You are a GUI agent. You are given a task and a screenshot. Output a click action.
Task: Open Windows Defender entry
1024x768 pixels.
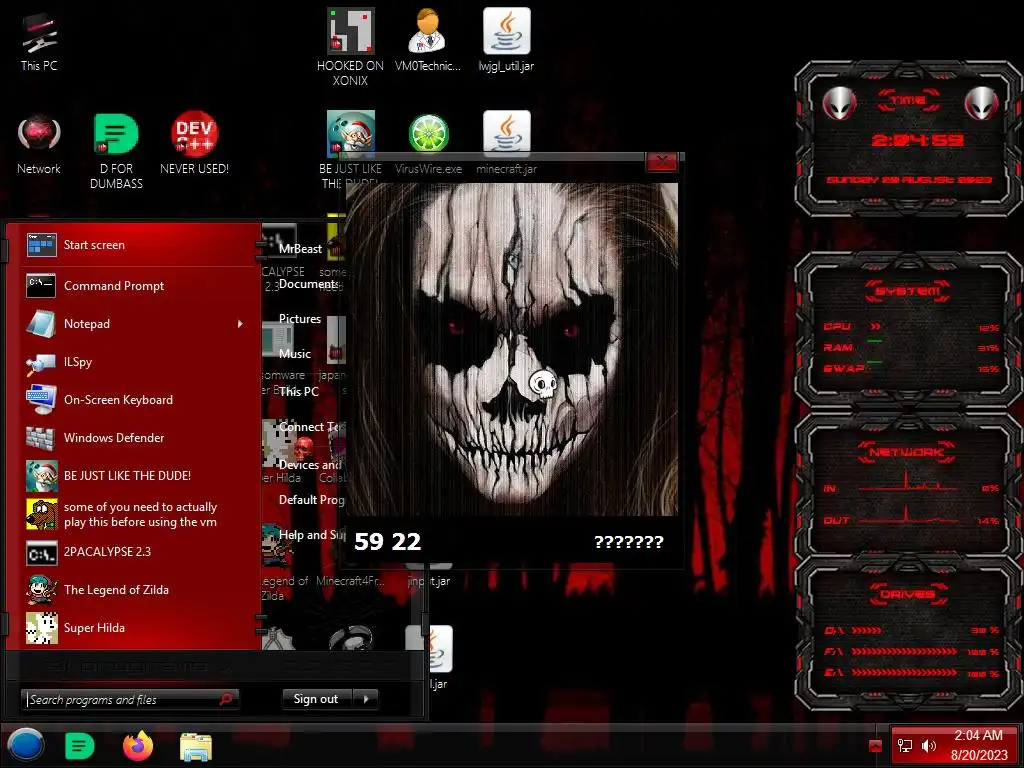138,438
